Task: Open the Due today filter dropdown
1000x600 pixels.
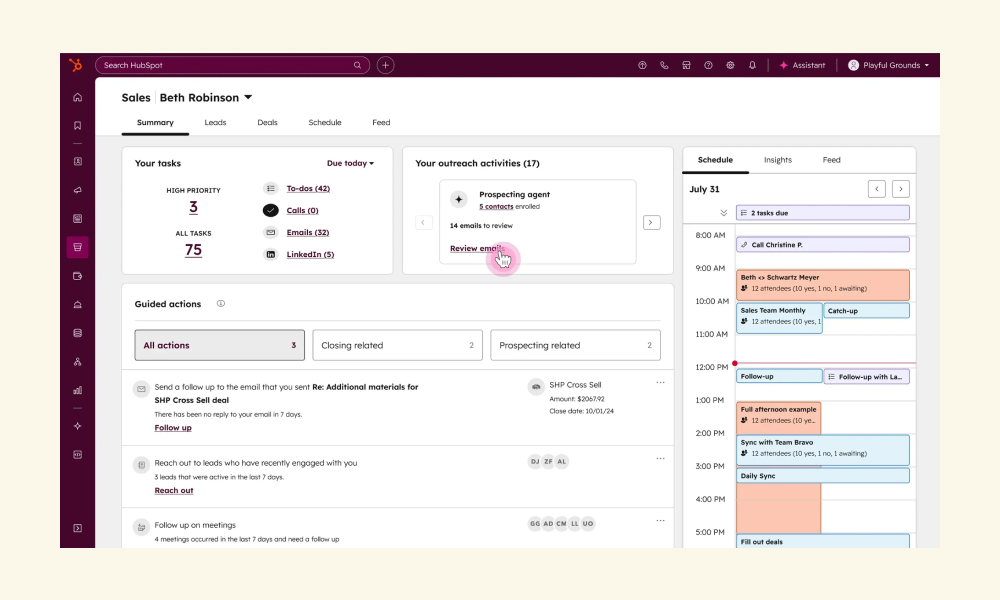Action: [x=350, y=163]
